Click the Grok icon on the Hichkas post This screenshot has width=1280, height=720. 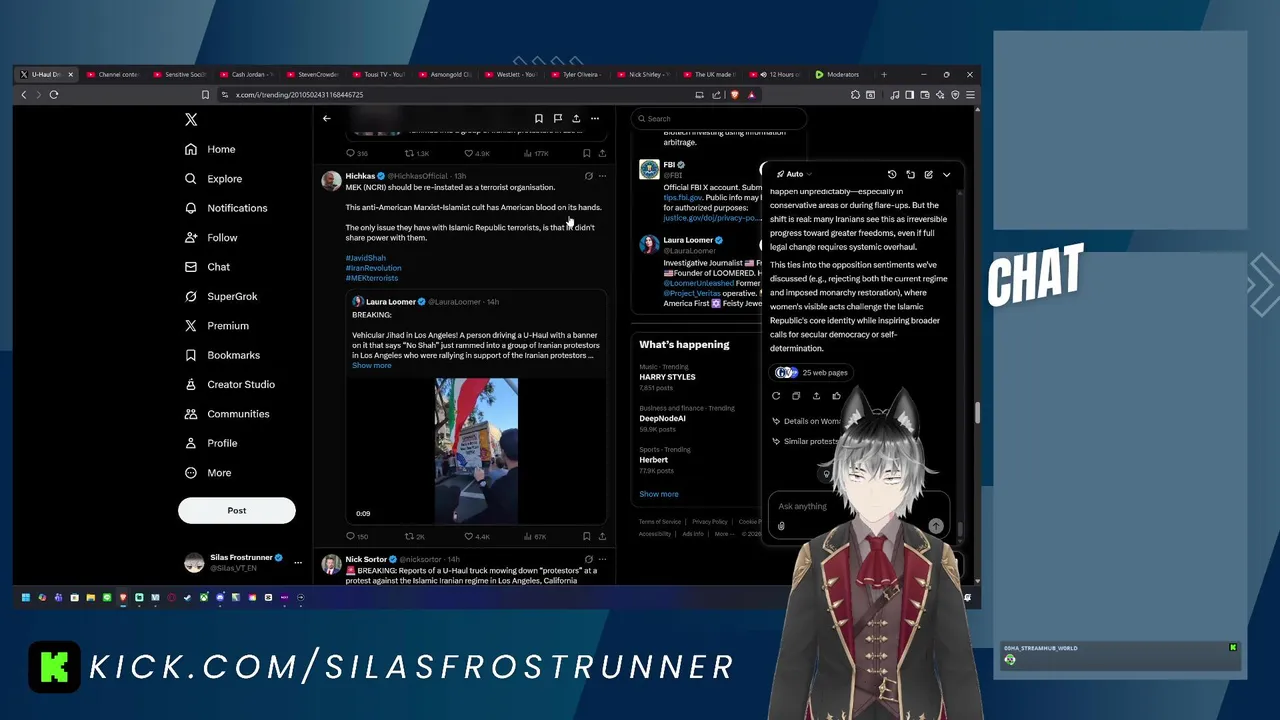pyautogui.click(x=588, y=176)
